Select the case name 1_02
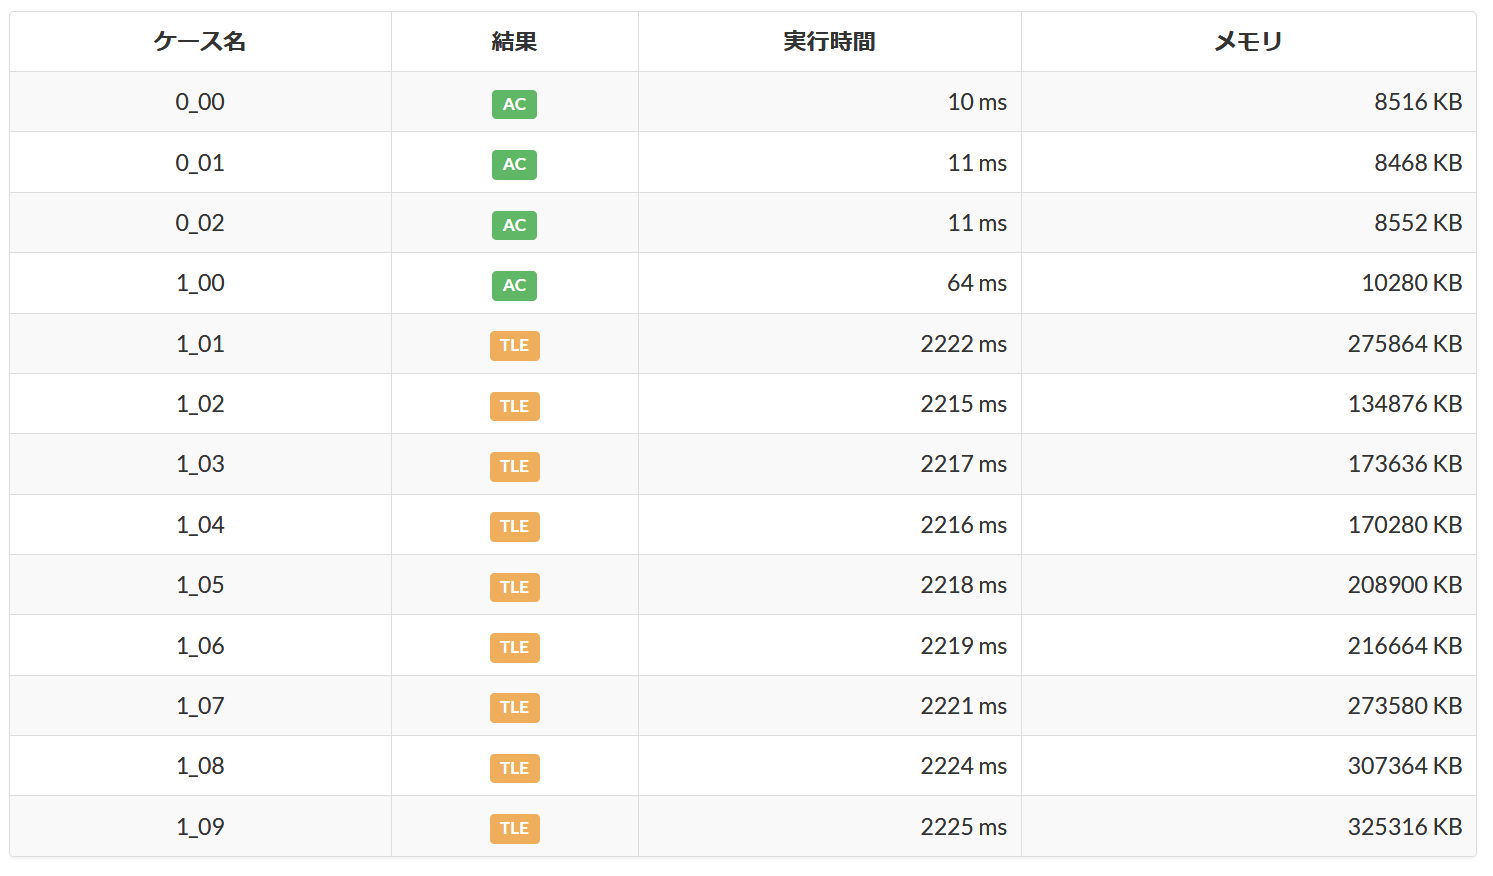 pos(200,404)
